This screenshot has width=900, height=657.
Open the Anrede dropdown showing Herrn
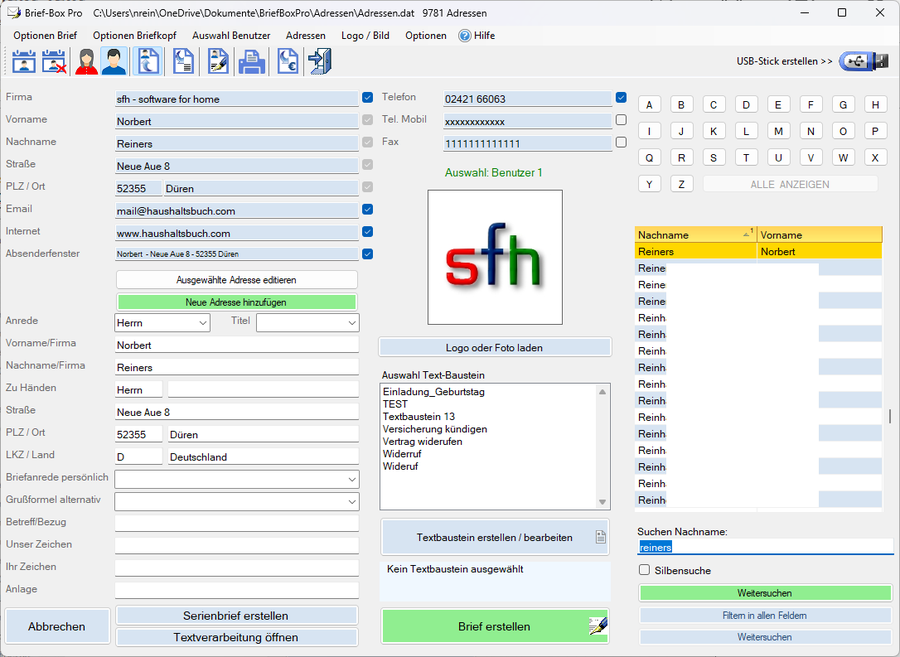tap(162, 323)
